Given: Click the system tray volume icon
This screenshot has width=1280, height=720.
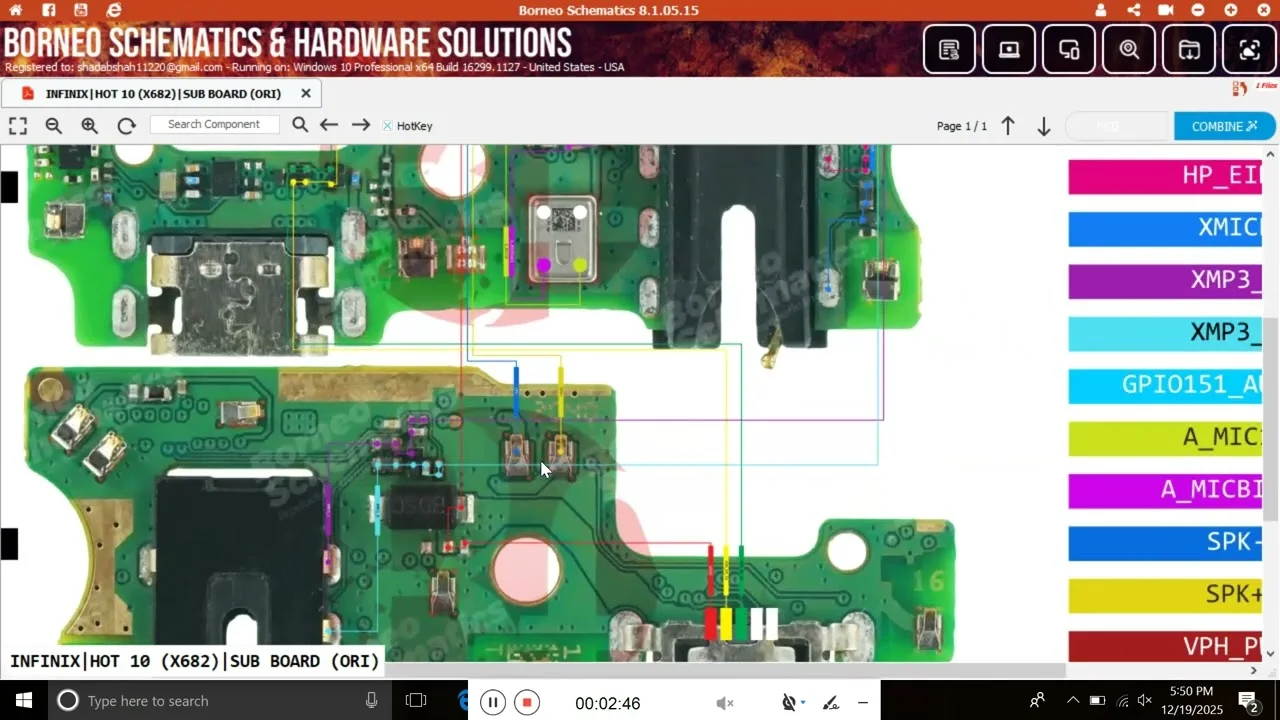Looking at the screenshot, I should coord(1145,700).
